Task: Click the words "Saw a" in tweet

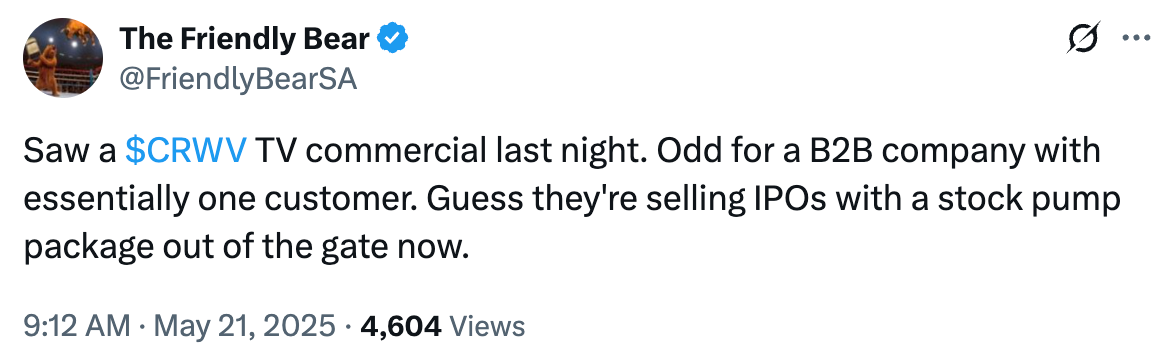Action: coord(70,151)
